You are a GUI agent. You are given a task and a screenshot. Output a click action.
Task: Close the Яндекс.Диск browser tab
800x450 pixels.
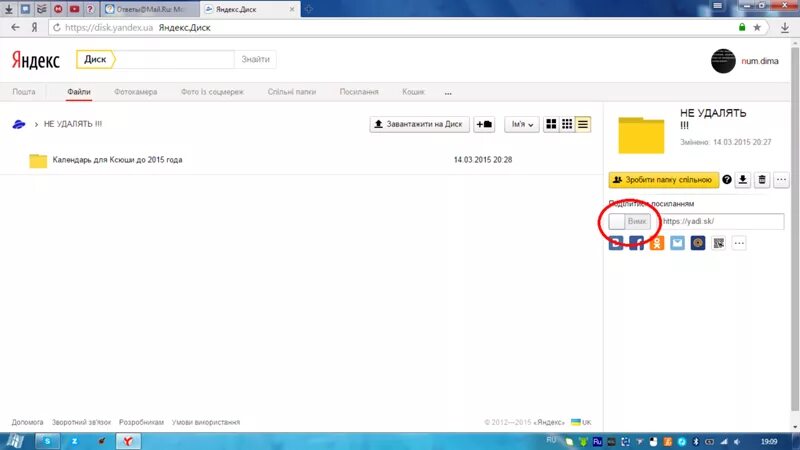click(x=292, y=9)
